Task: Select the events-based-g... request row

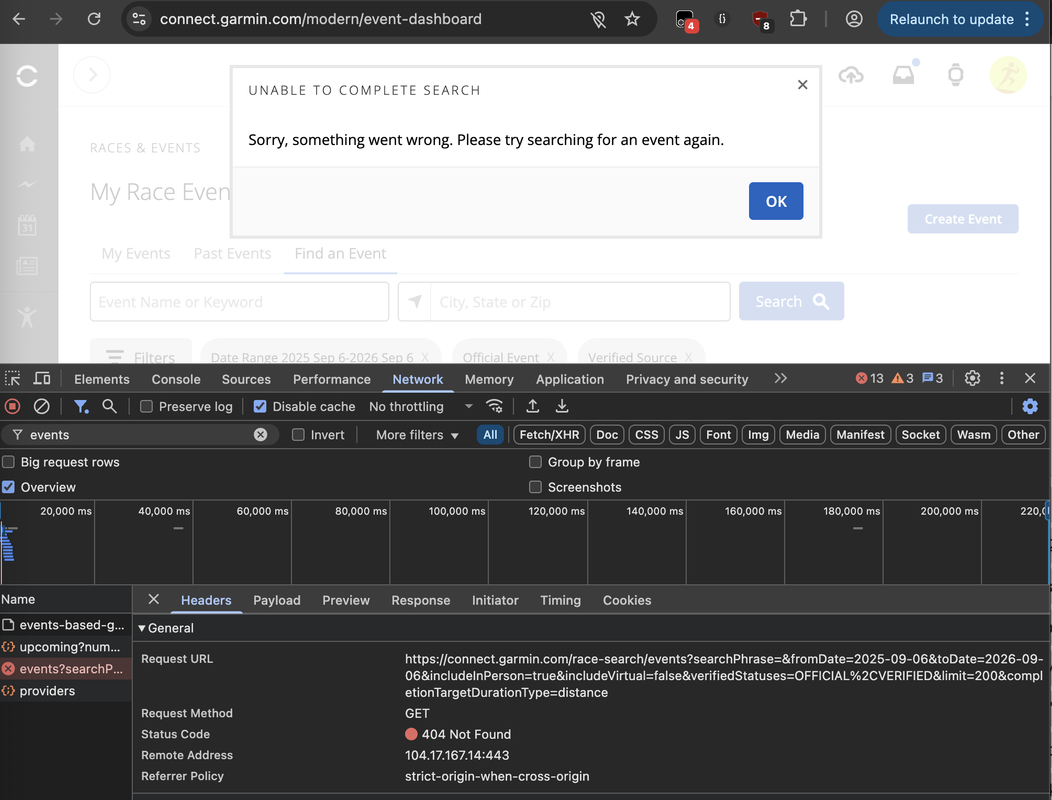Action: click(66, 625)
